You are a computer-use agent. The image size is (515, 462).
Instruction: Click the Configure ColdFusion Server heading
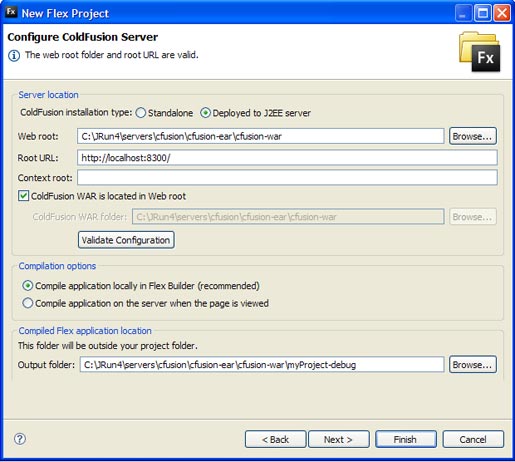coord(83,37)
